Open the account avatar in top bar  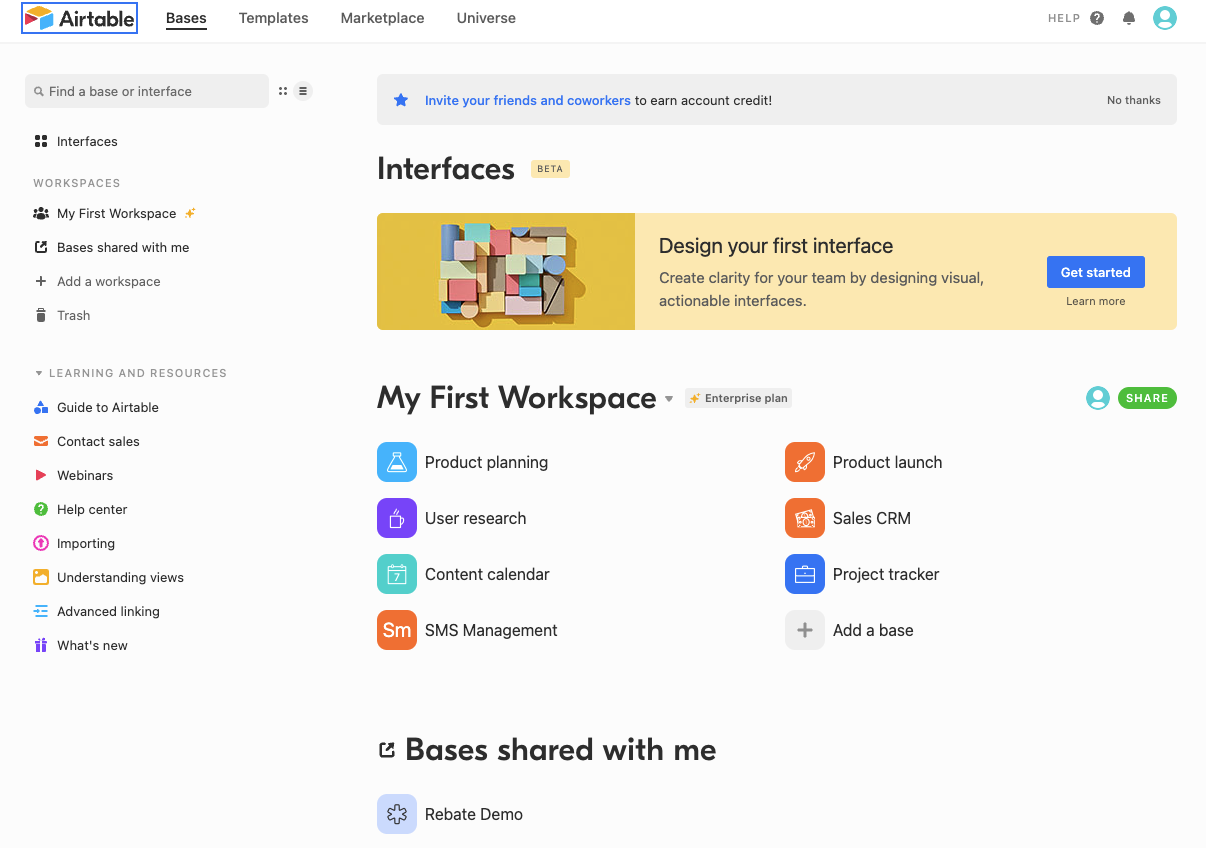coord(1165,18)
